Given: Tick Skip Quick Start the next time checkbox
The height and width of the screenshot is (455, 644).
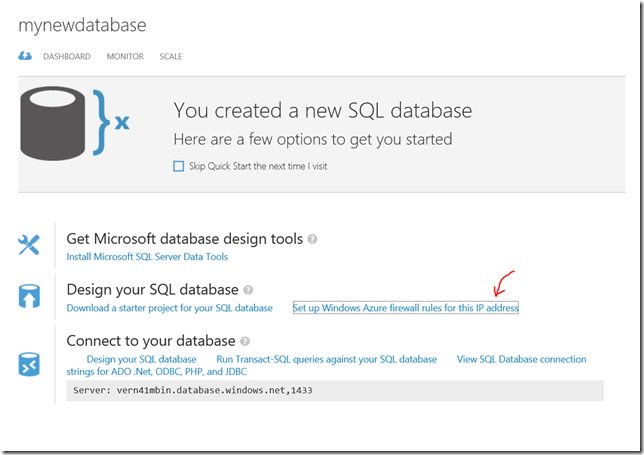Looking at the screenshot, I should (x=178, y=166).
